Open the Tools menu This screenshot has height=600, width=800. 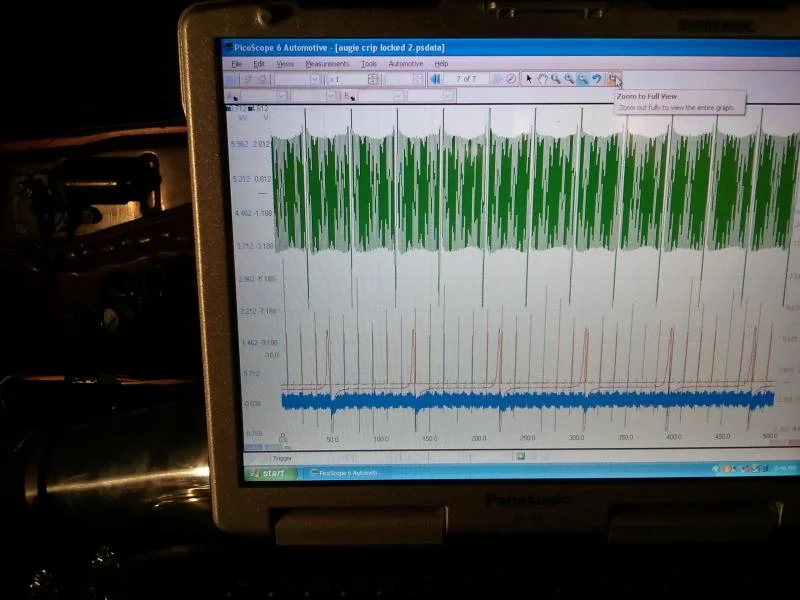[369, 63]
